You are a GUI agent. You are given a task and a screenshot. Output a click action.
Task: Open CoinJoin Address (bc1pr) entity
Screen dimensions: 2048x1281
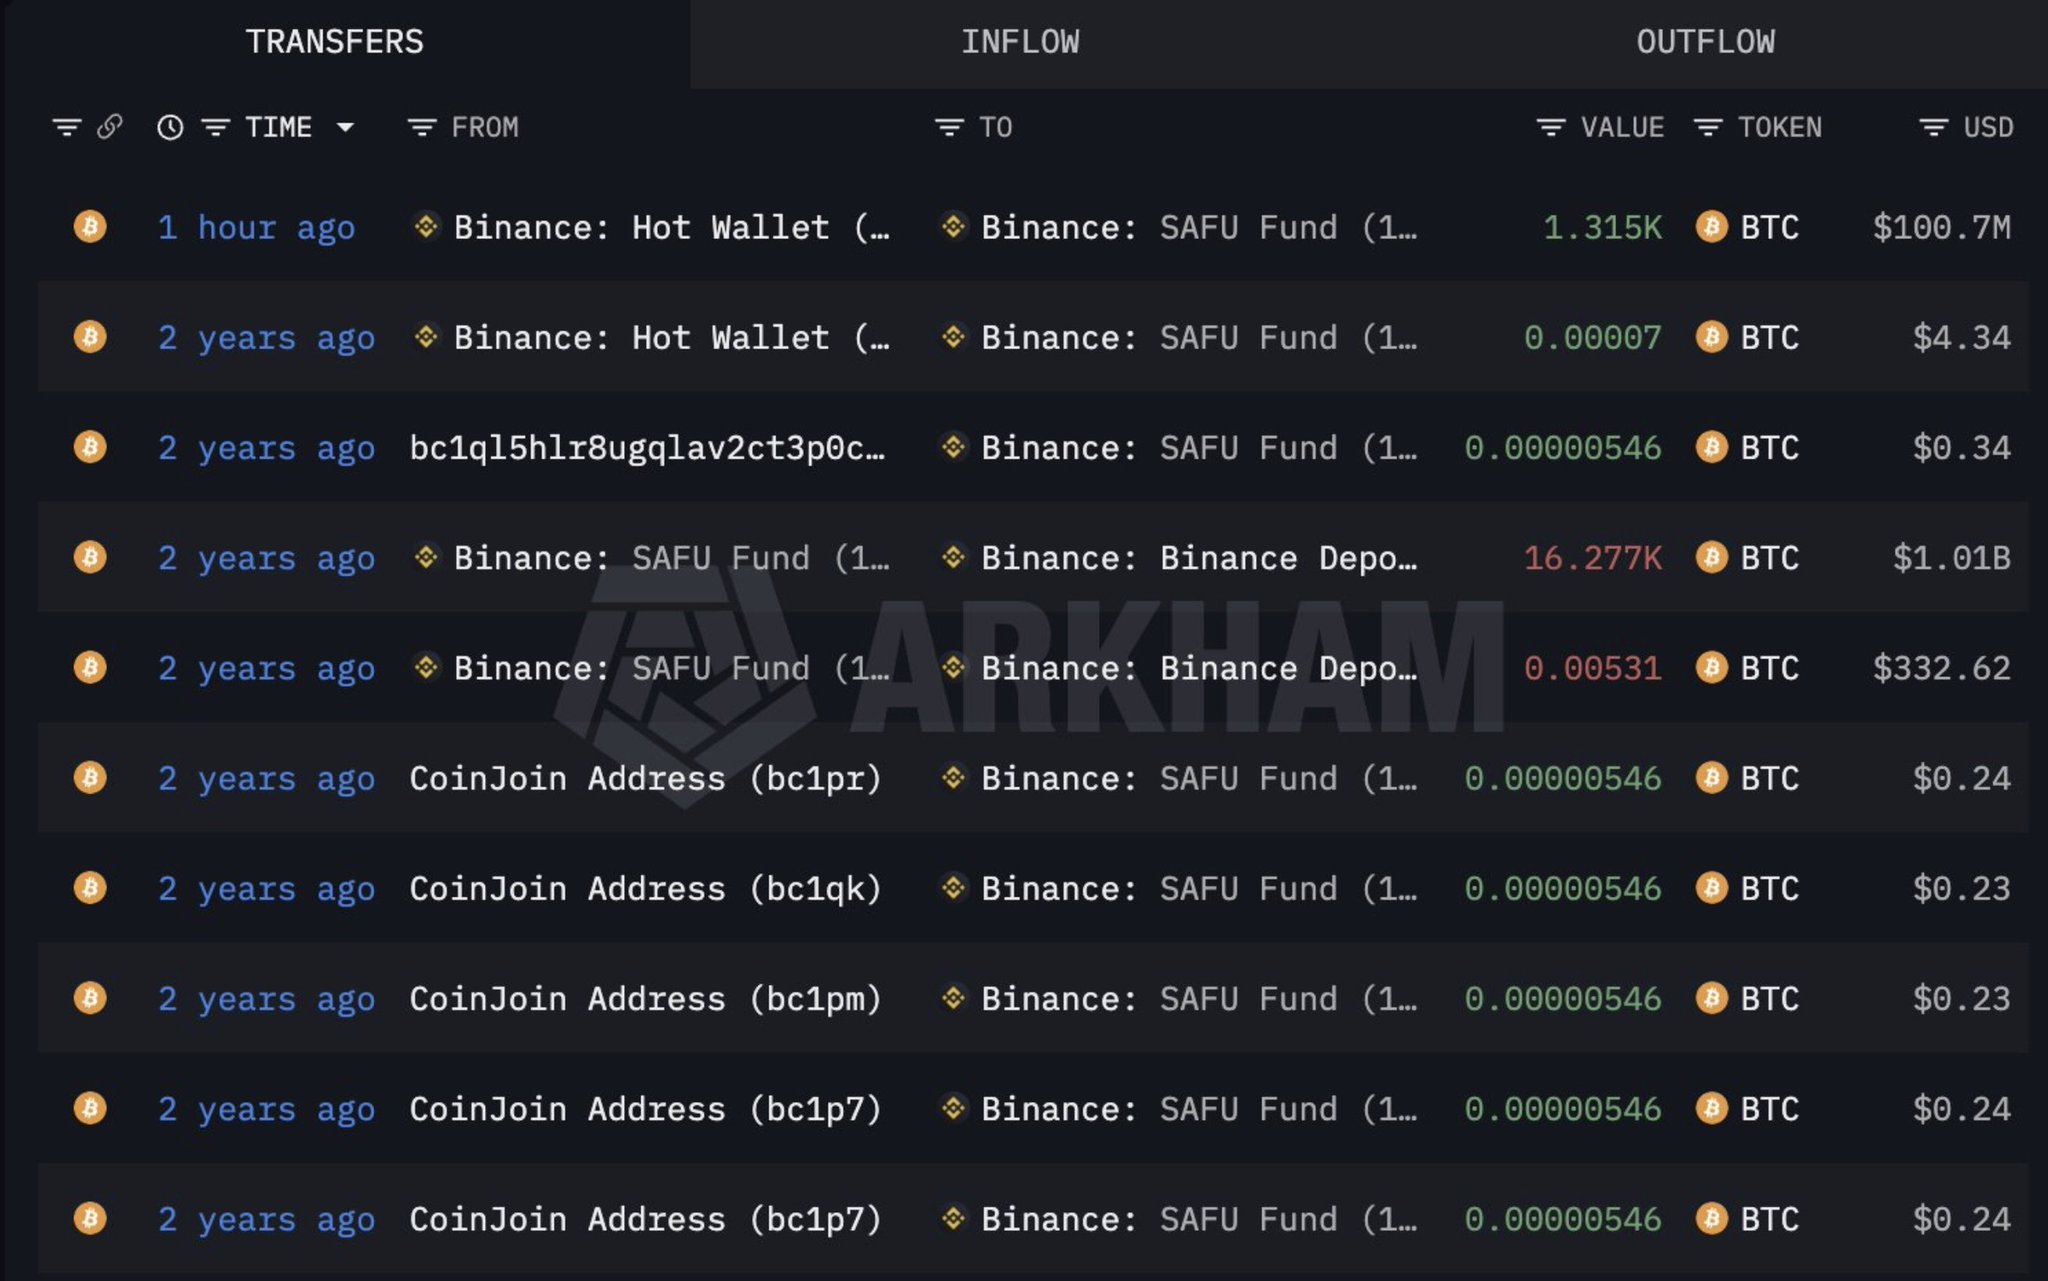pyautogui.click(x=645, y=778)
